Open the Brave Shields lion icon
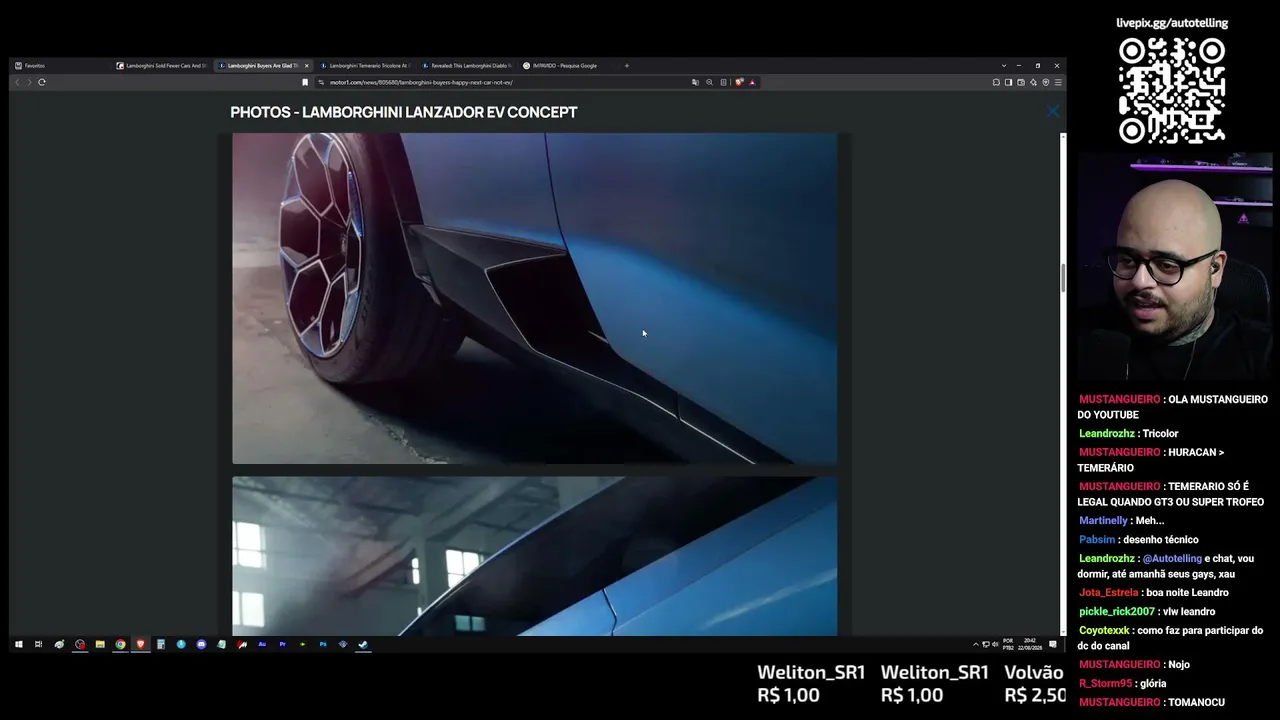This screenshot has width=1280, height=720. (739, 82)
